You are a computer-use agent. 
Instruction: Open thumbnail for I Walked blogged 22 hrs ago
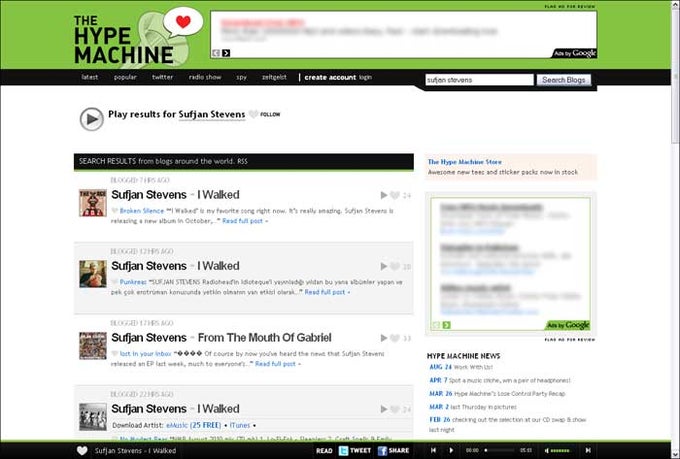pyautogui.click(x=93, y=416)
